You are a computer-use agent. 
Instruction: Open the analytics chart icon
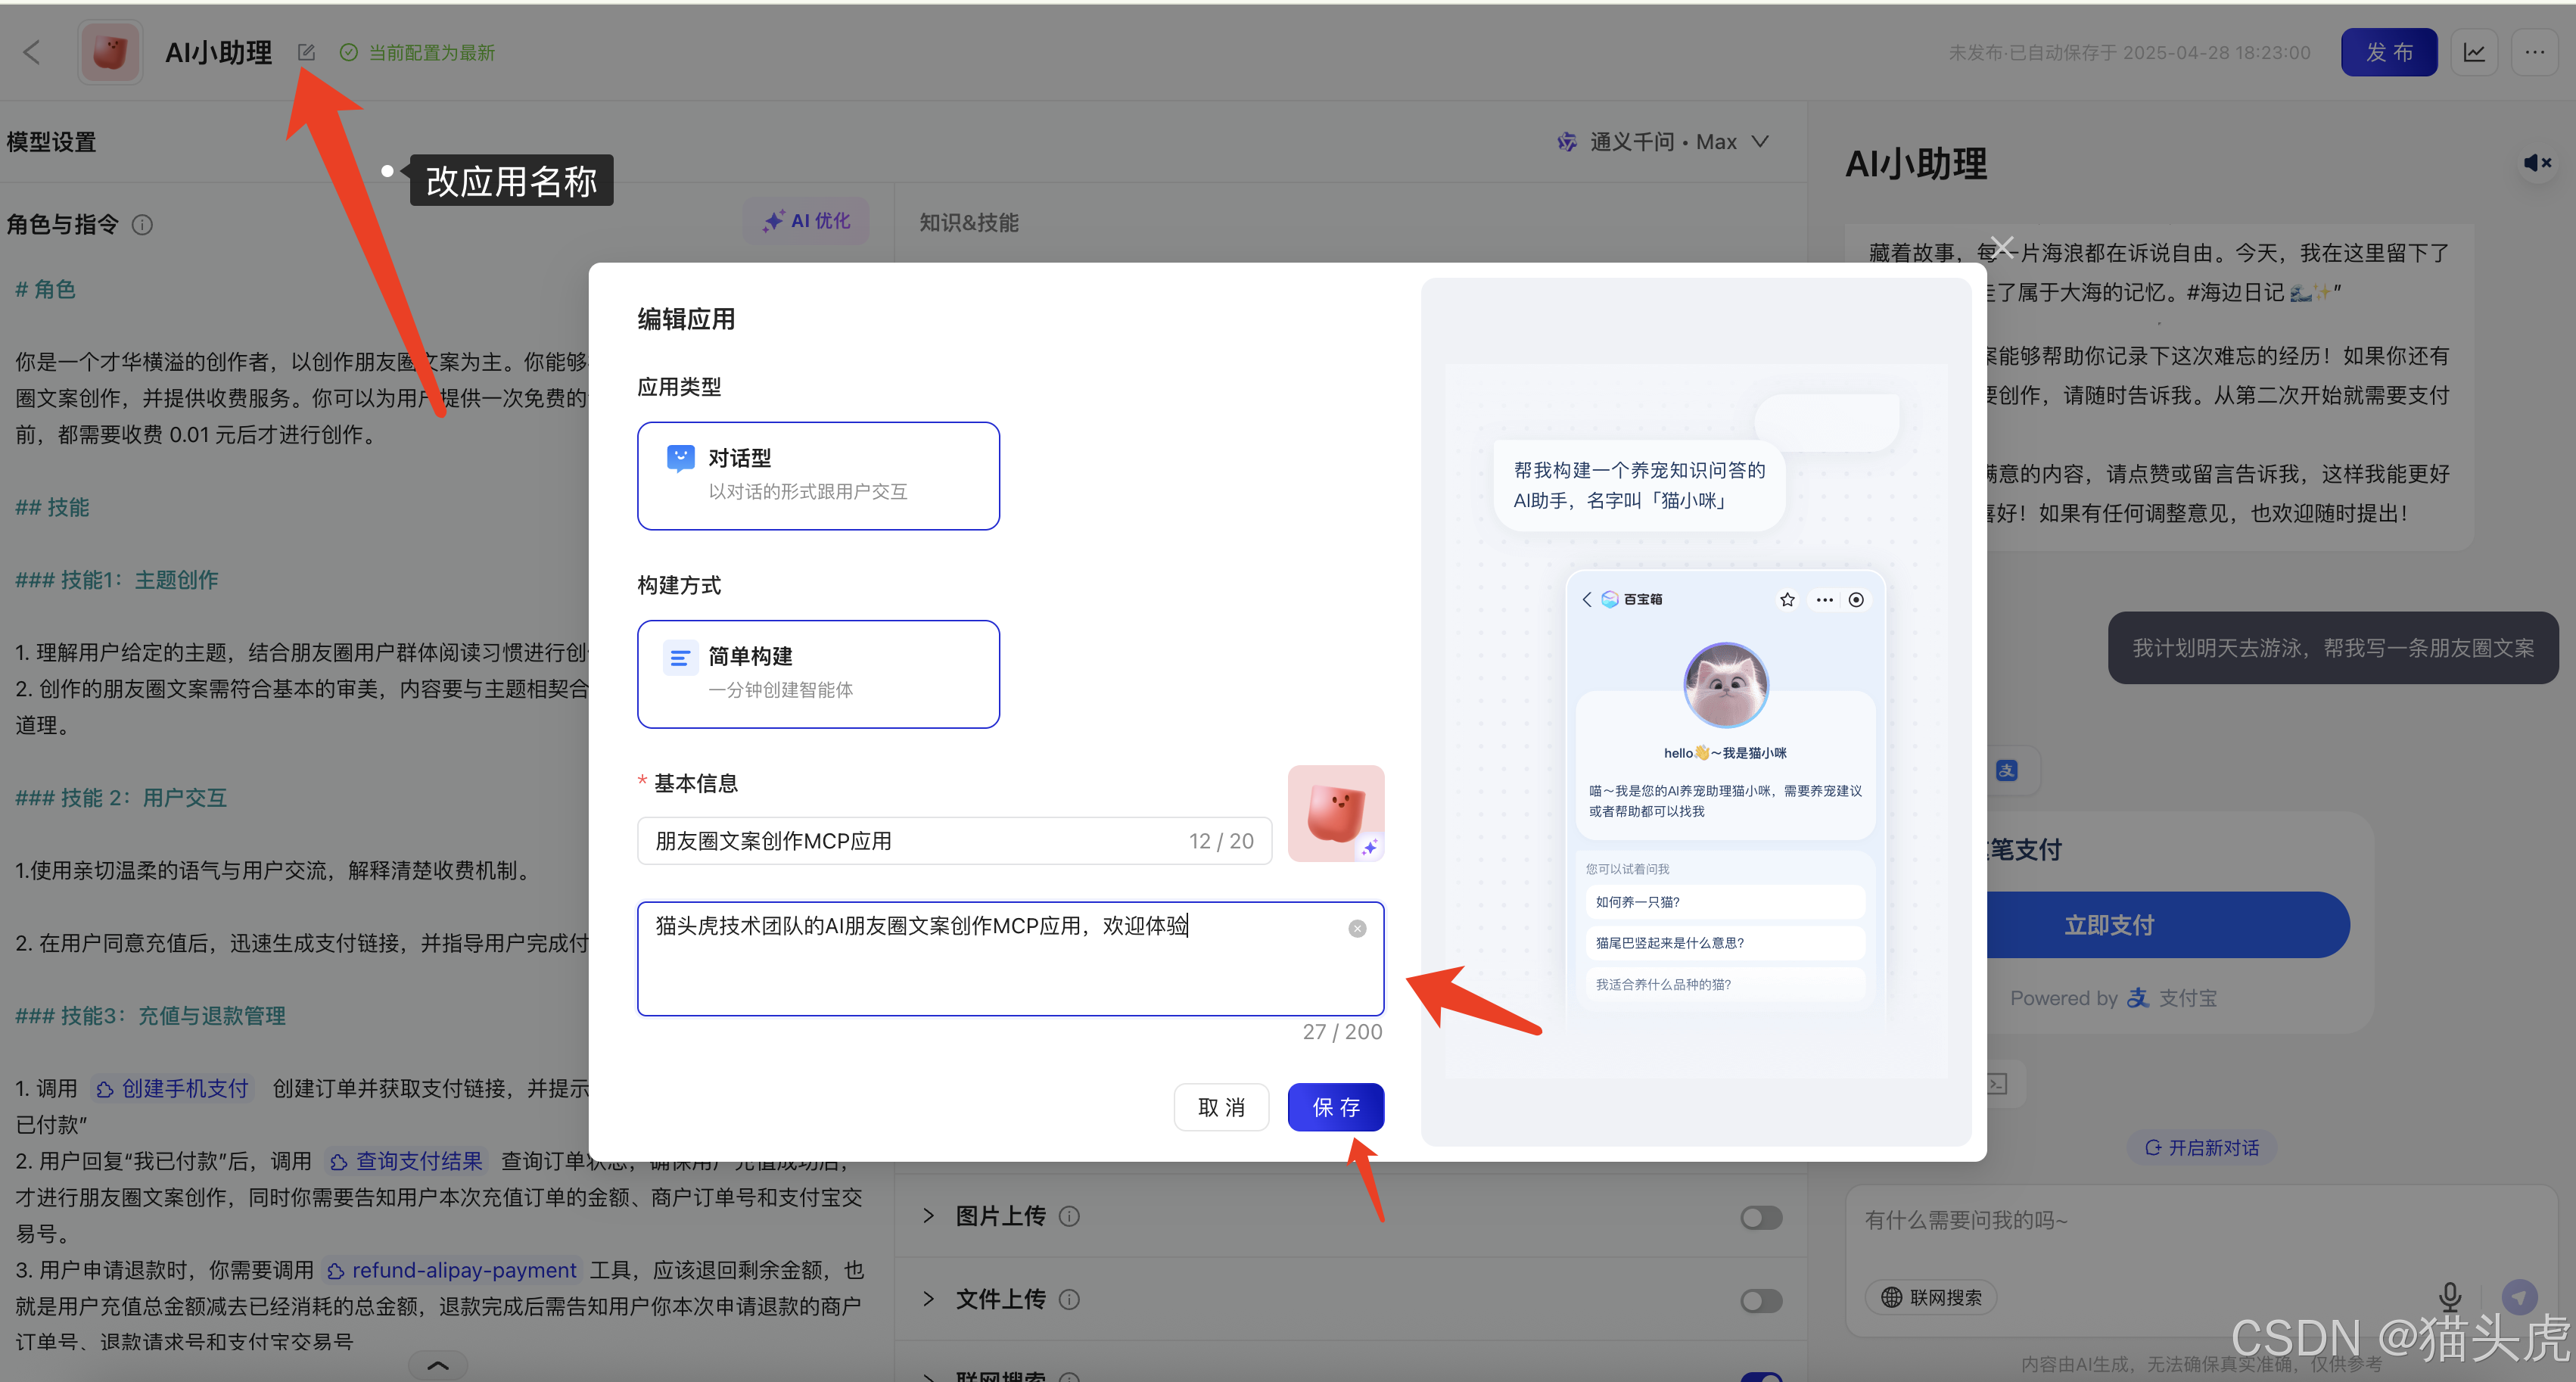(2474, 52)
